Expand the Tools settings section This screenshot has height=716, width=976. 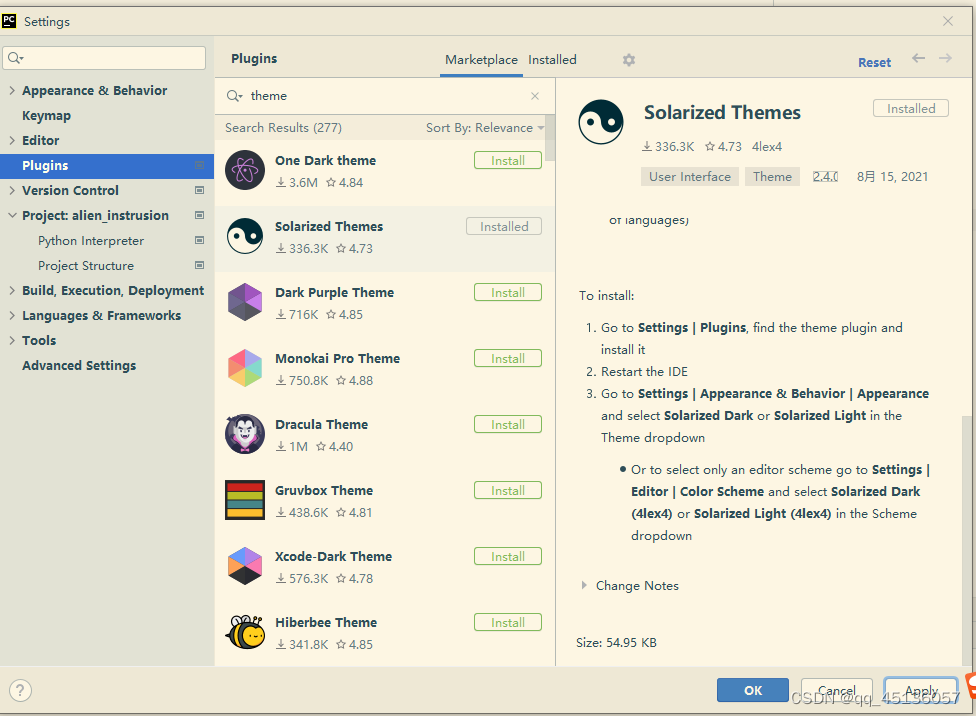click(x=12, y=340)
